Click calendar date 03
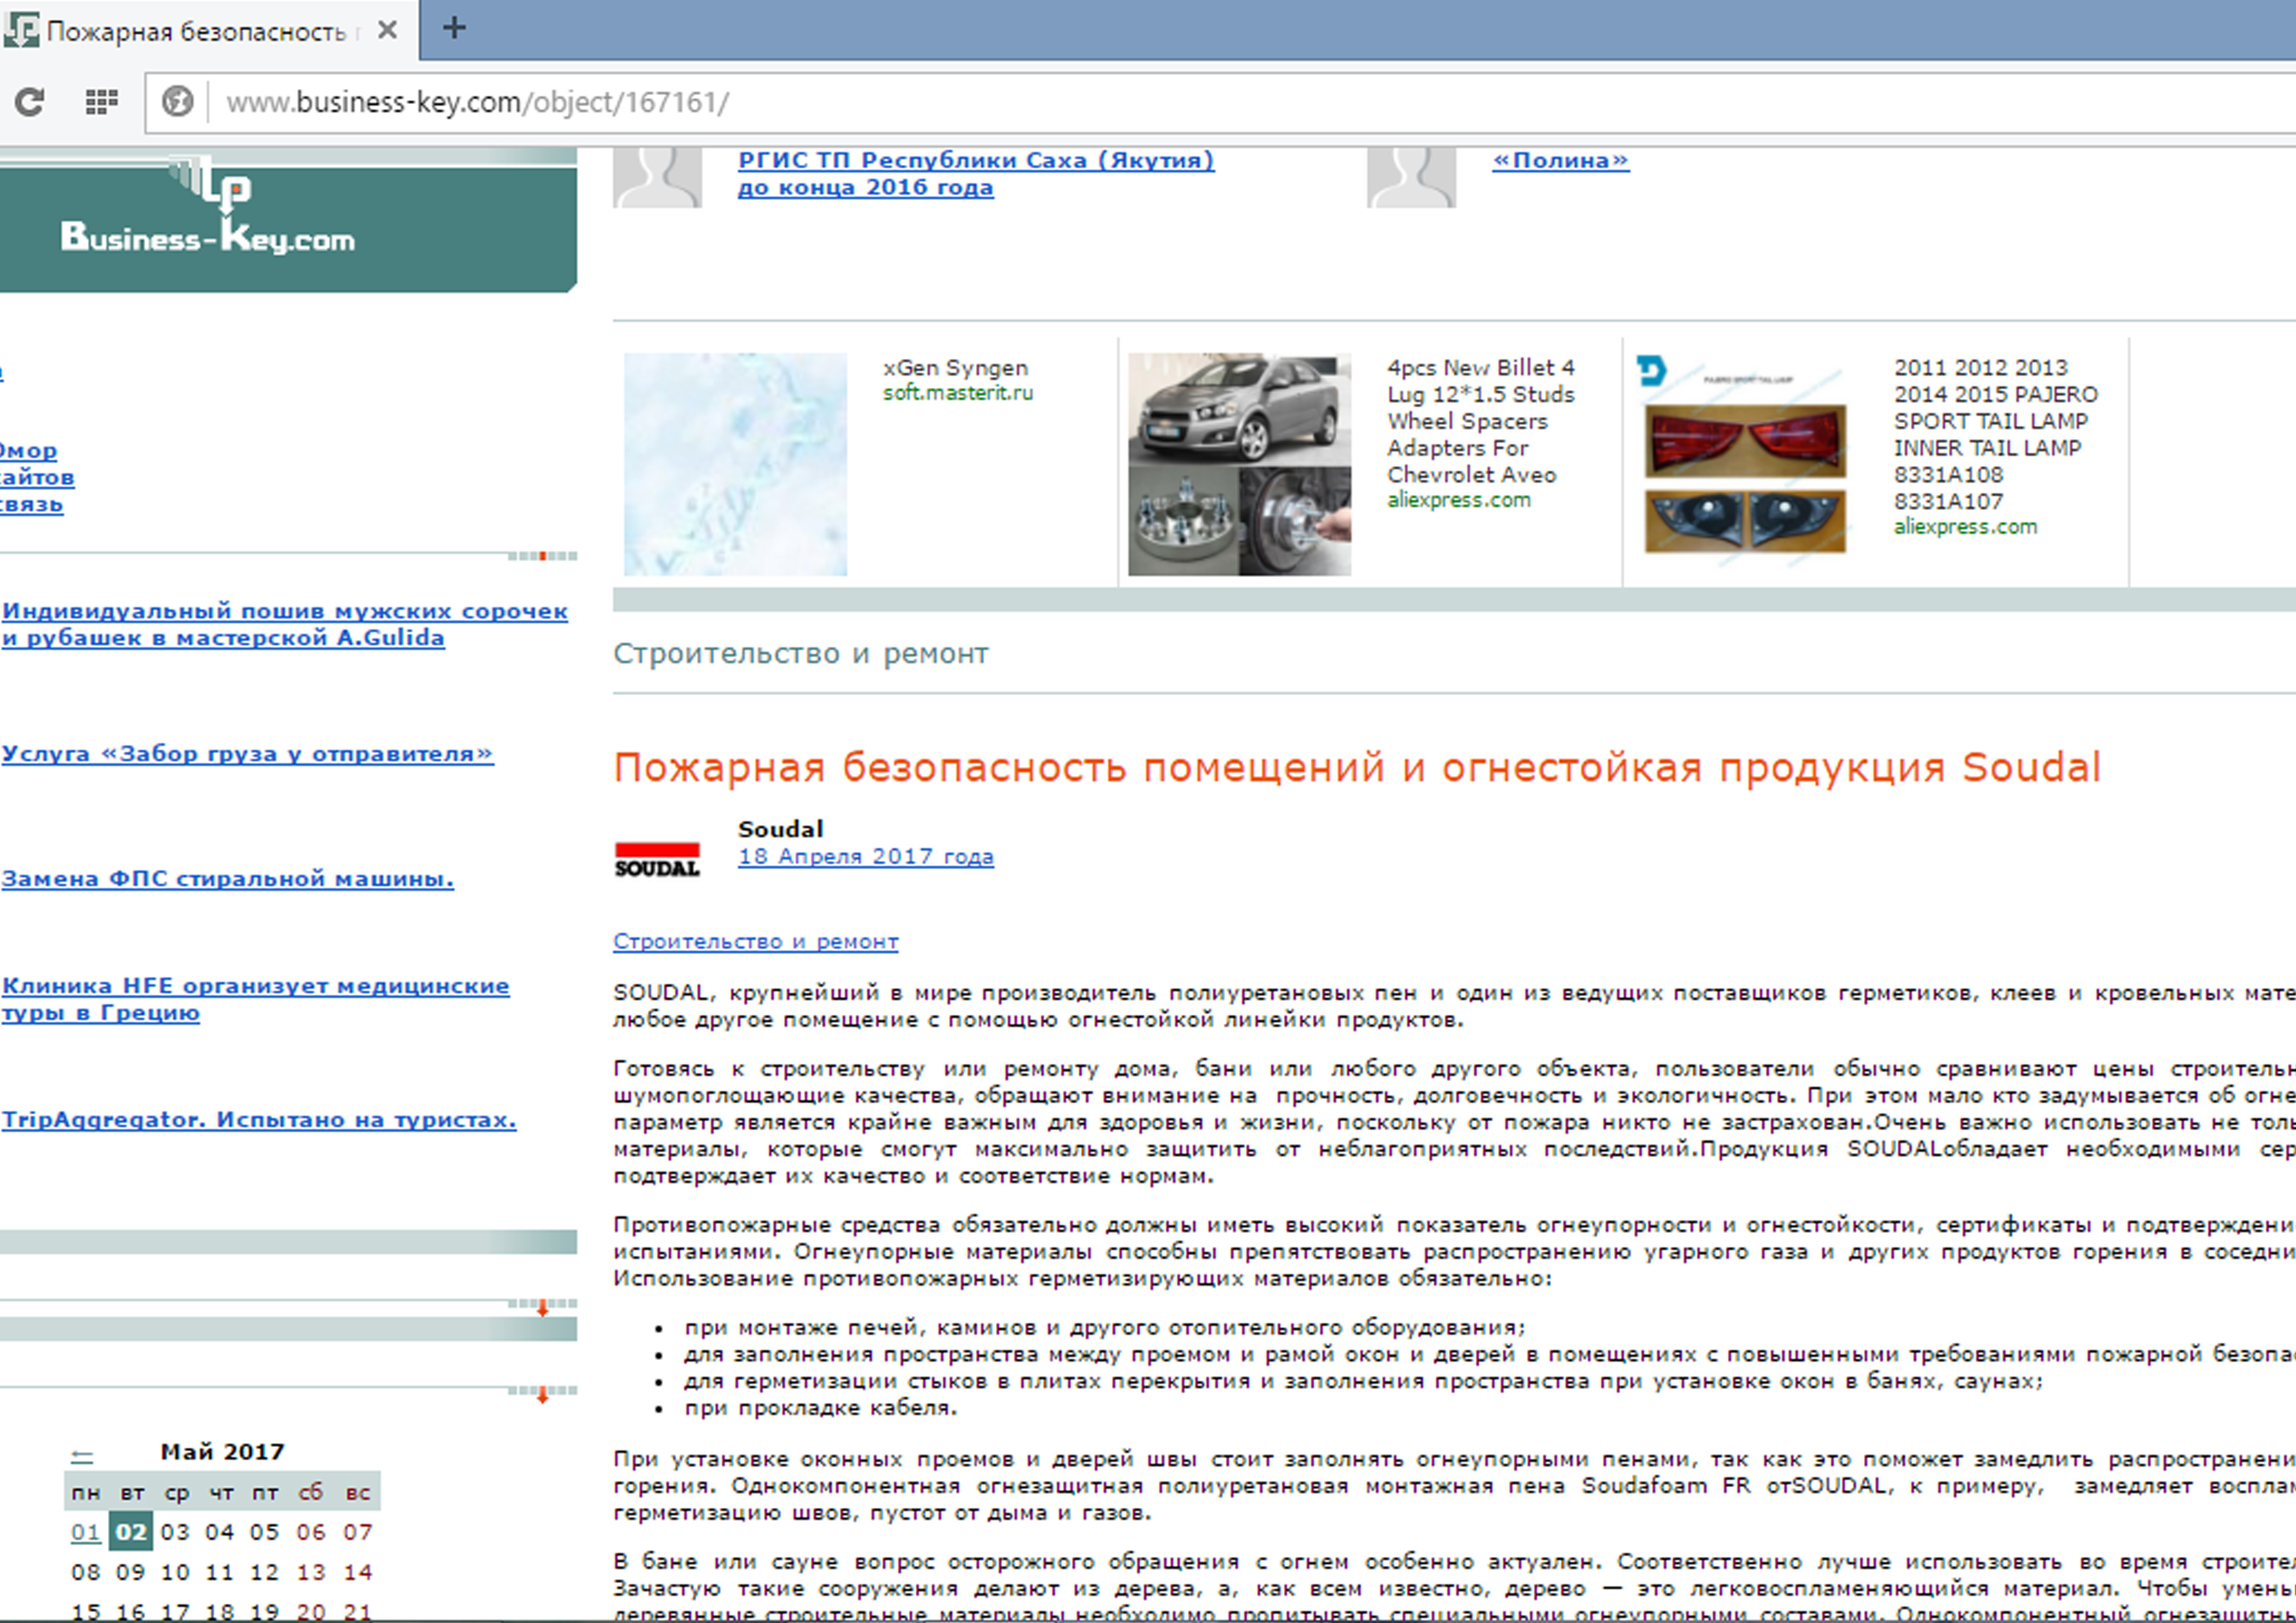 coord(175,1532)
